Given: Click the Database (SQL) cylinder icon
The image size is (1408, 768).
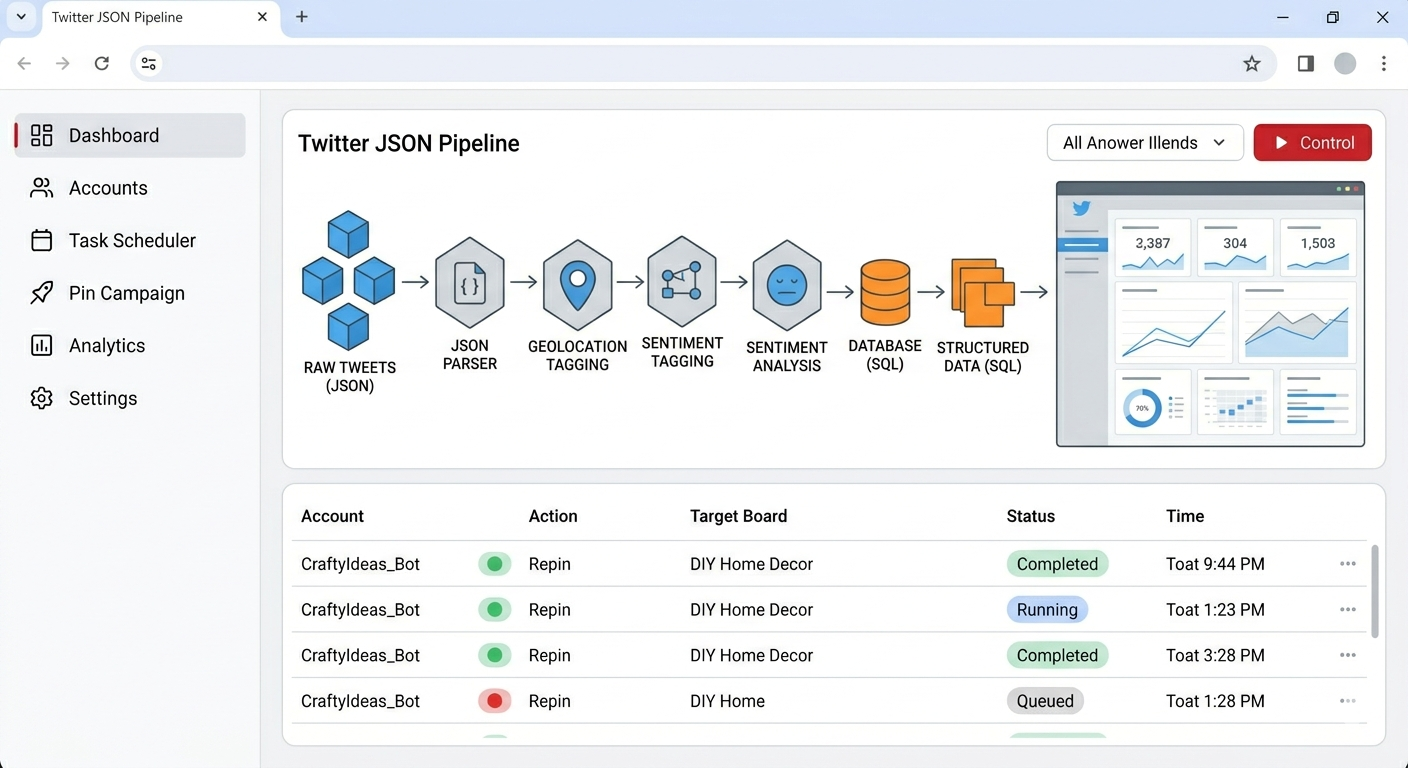Looking at the screenshot, I should 885,292.
